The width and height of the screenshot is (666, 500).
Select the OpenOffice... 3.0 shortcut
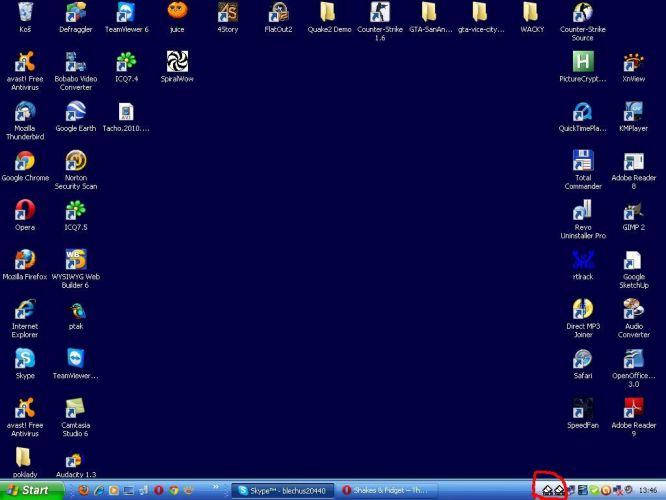click(x=633, y=367)
